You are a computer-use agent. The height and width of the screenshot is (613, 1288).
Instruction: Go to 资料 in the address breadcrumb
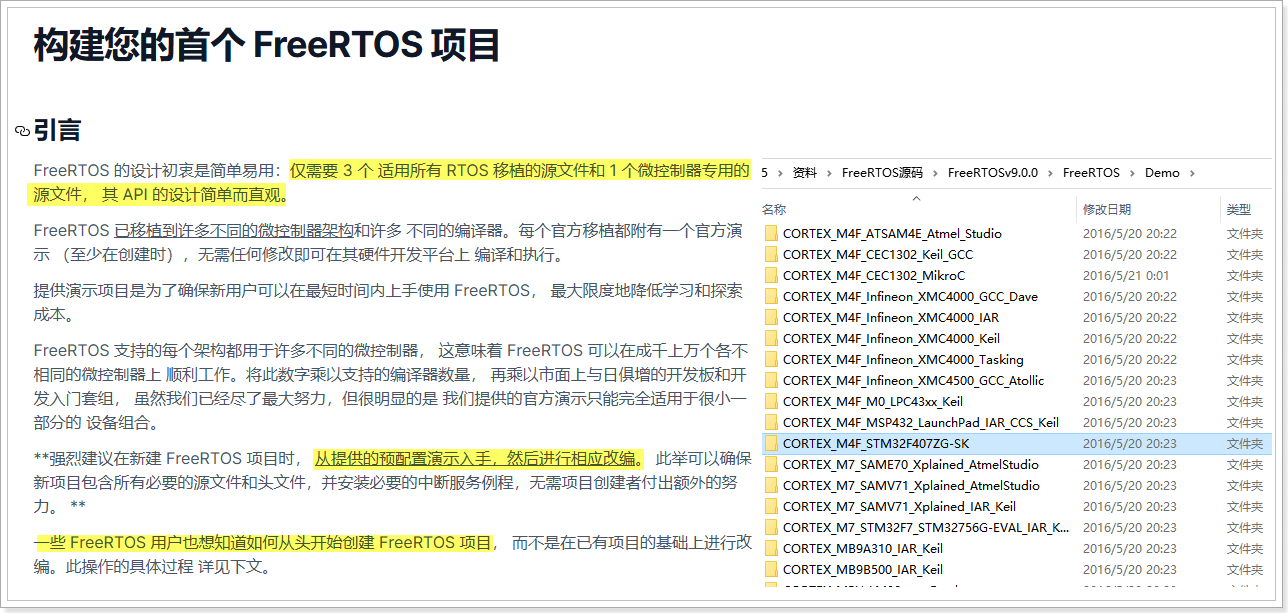pos(805,173)
